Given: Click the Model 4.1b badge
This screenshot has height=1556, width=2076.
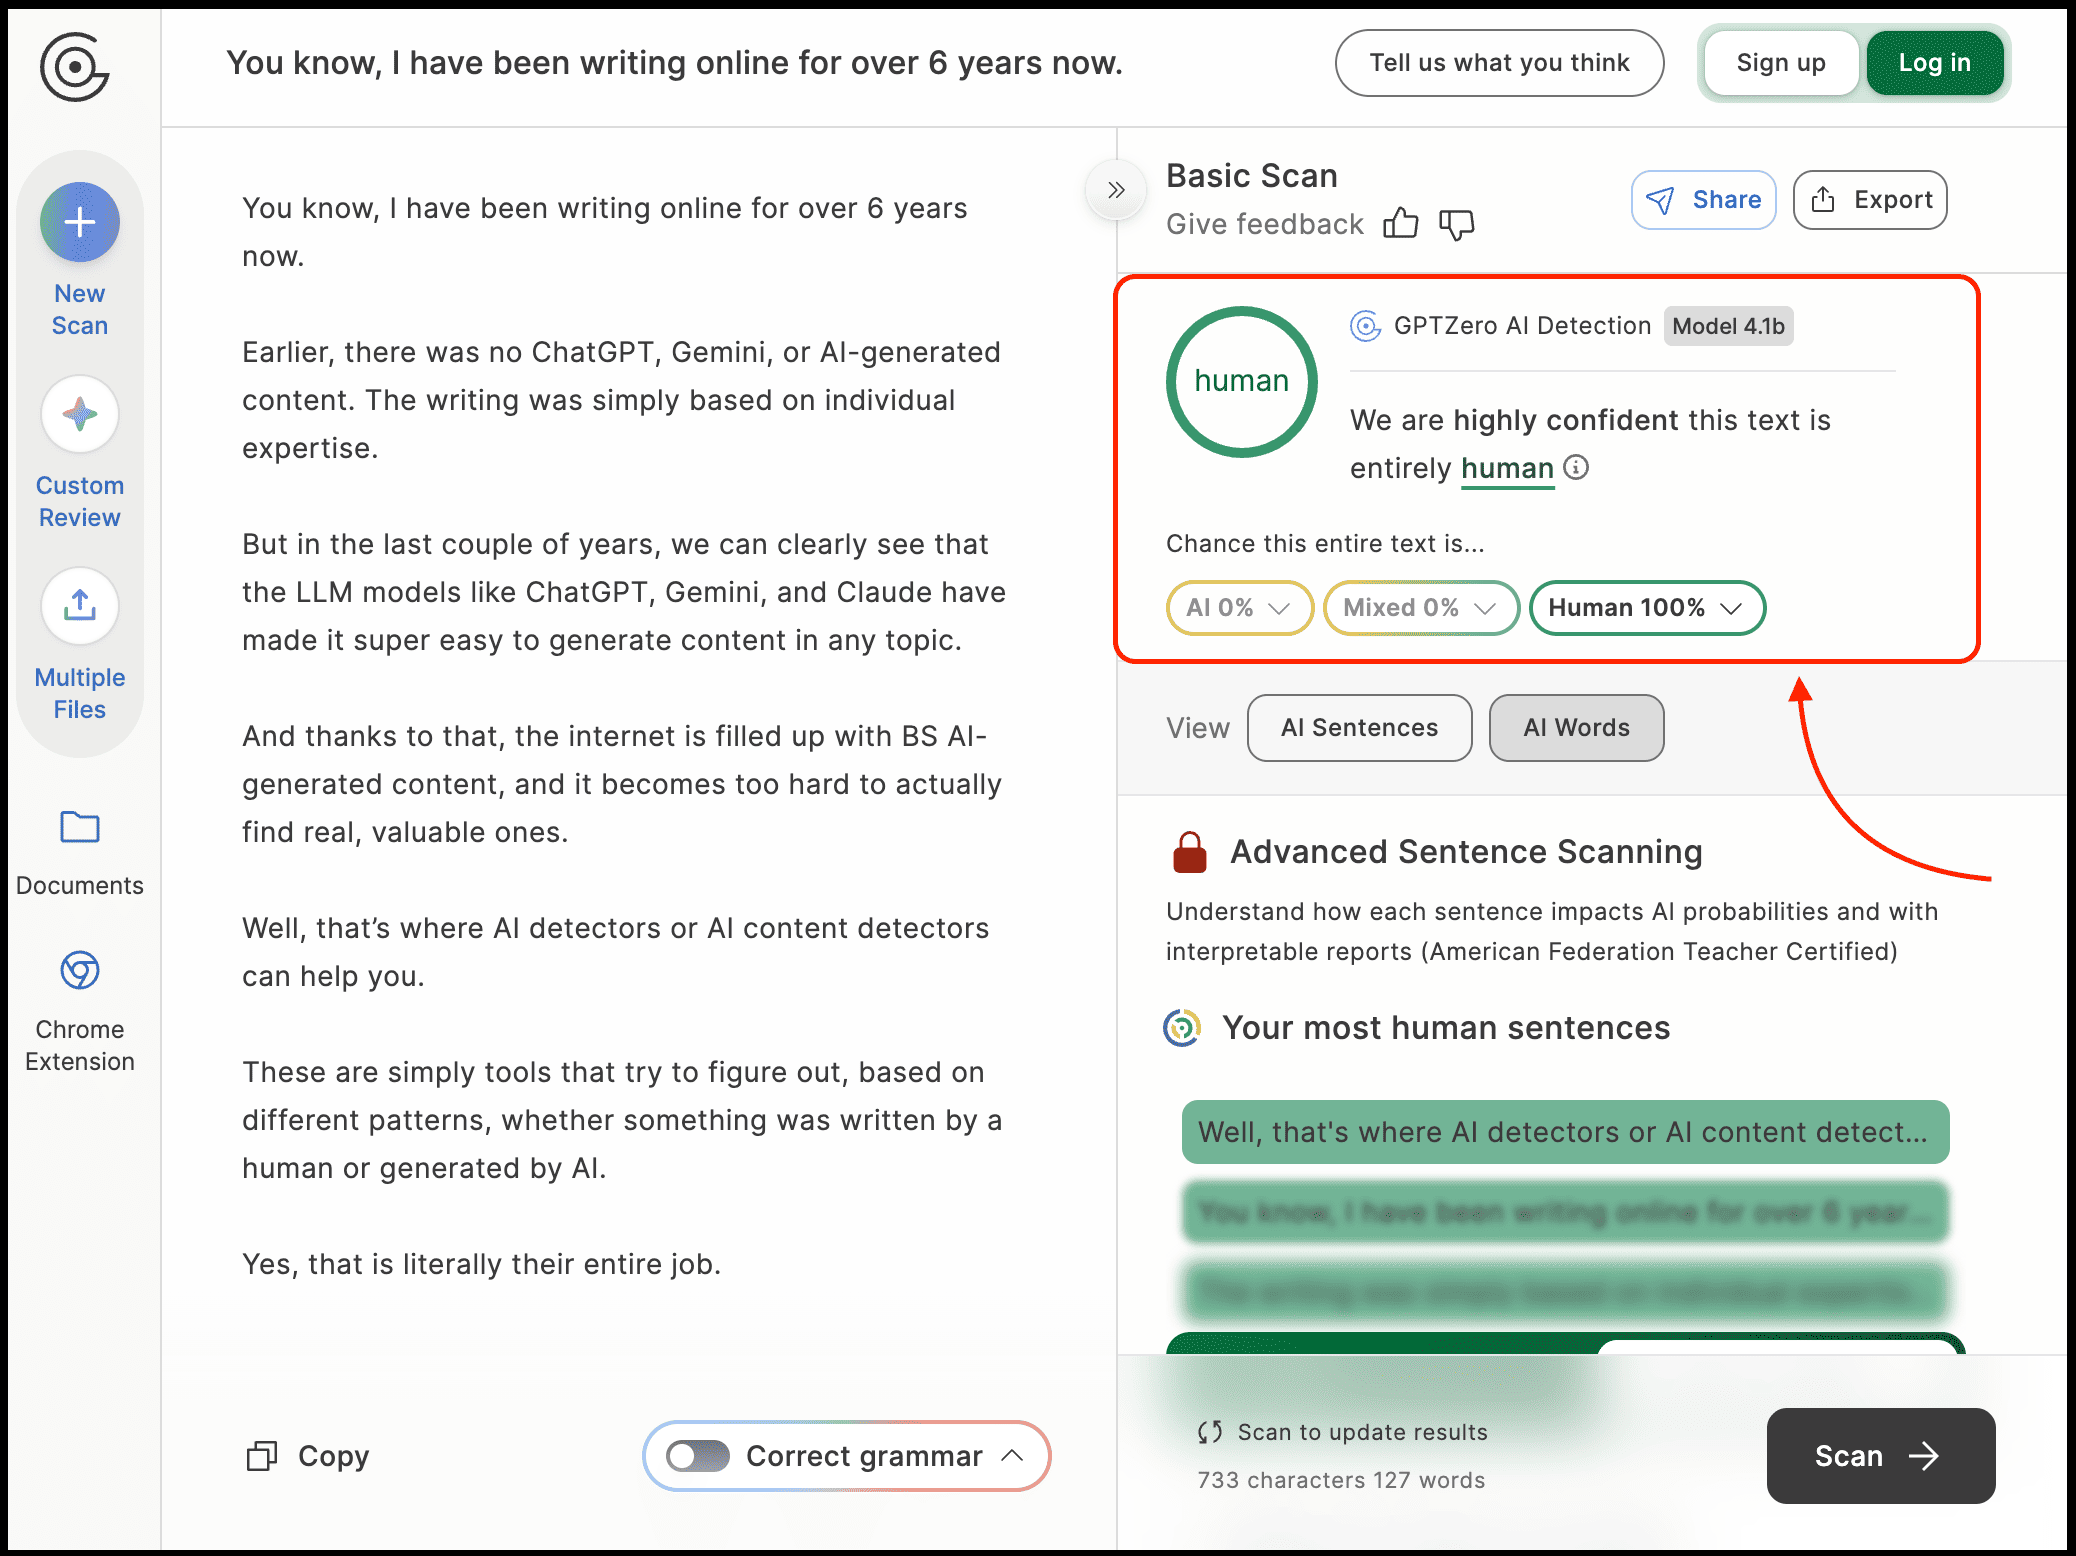Looking at the screenshot, I should 1728,326.
